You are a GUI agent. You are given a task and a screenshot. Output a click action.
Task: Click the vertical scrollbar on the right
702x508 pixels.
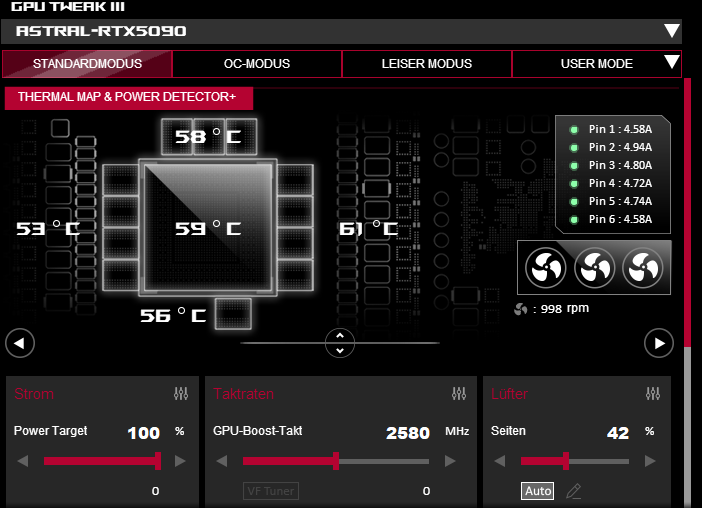tap(687, 293)
